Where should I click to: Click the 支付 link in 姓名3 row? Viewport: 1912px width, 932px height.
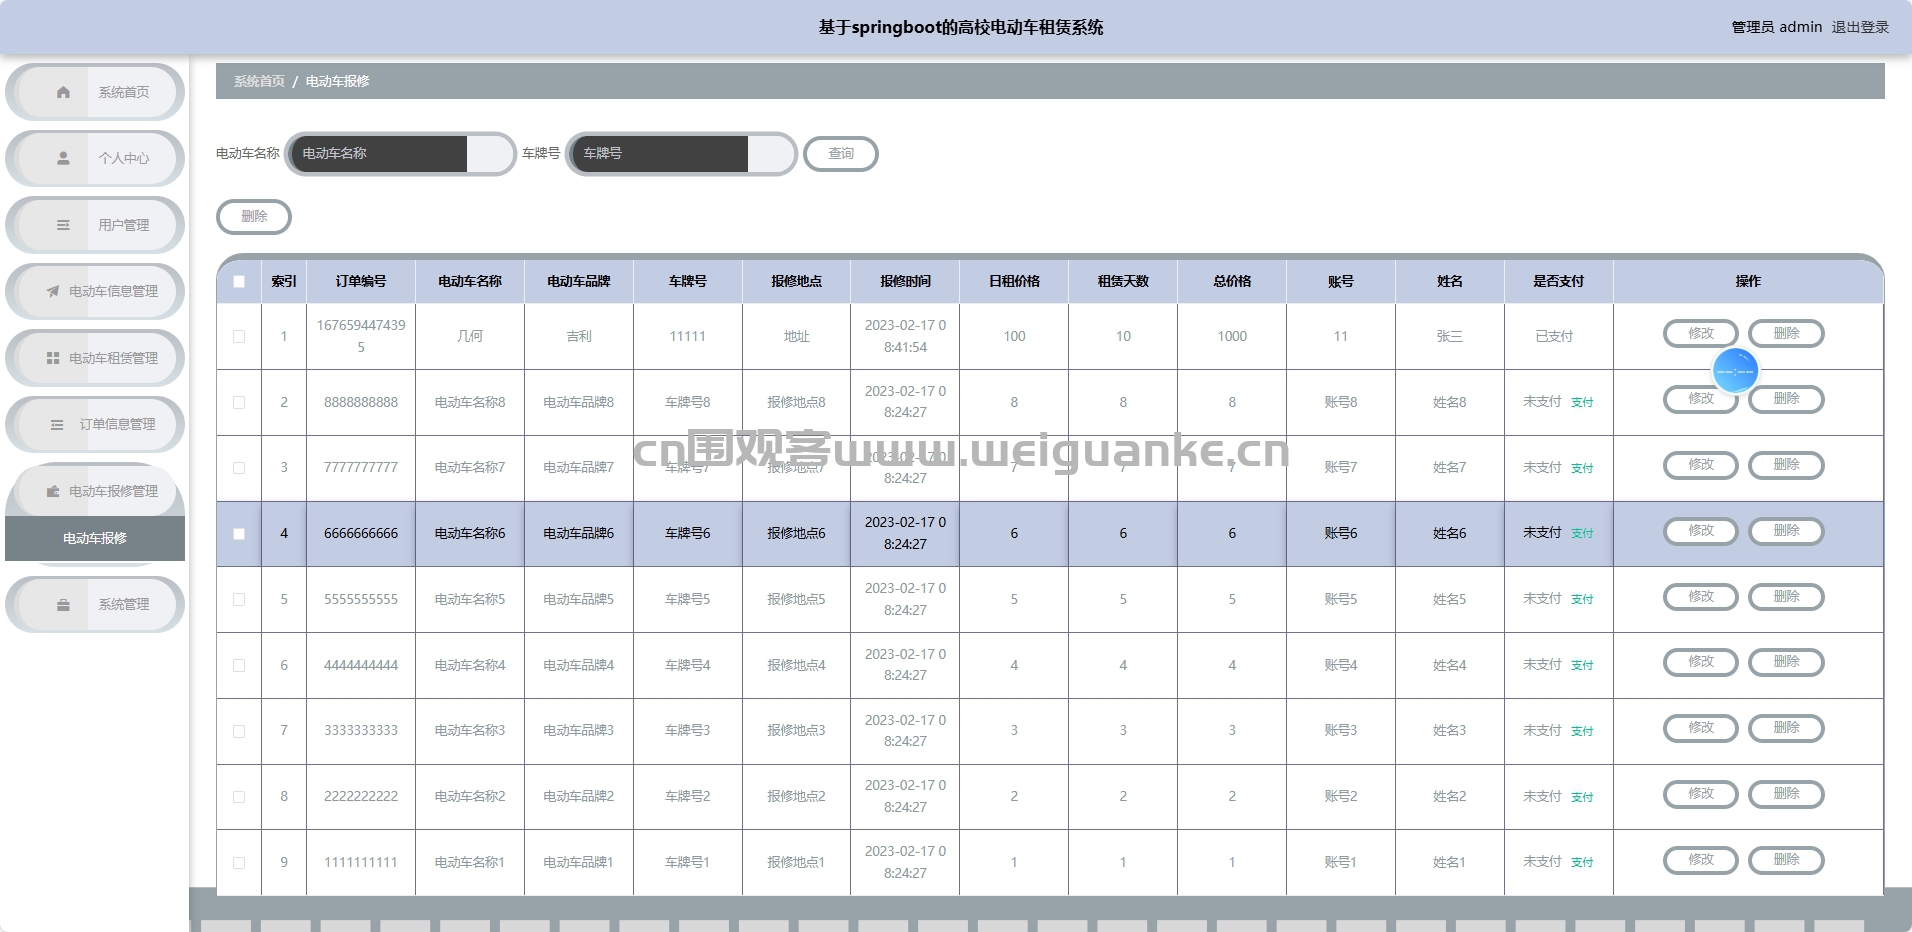[1582, 731]
